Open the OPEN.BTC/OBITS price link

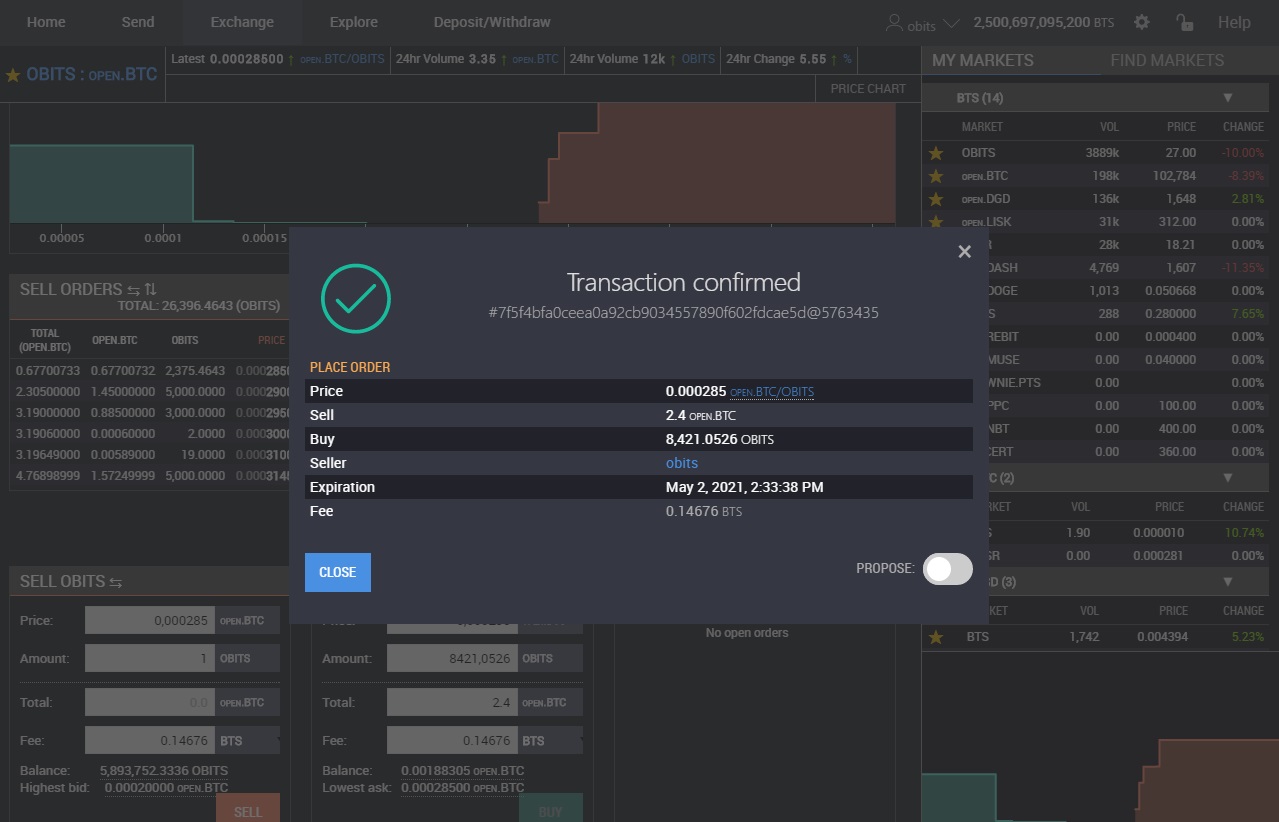click(x=772, y=392)
